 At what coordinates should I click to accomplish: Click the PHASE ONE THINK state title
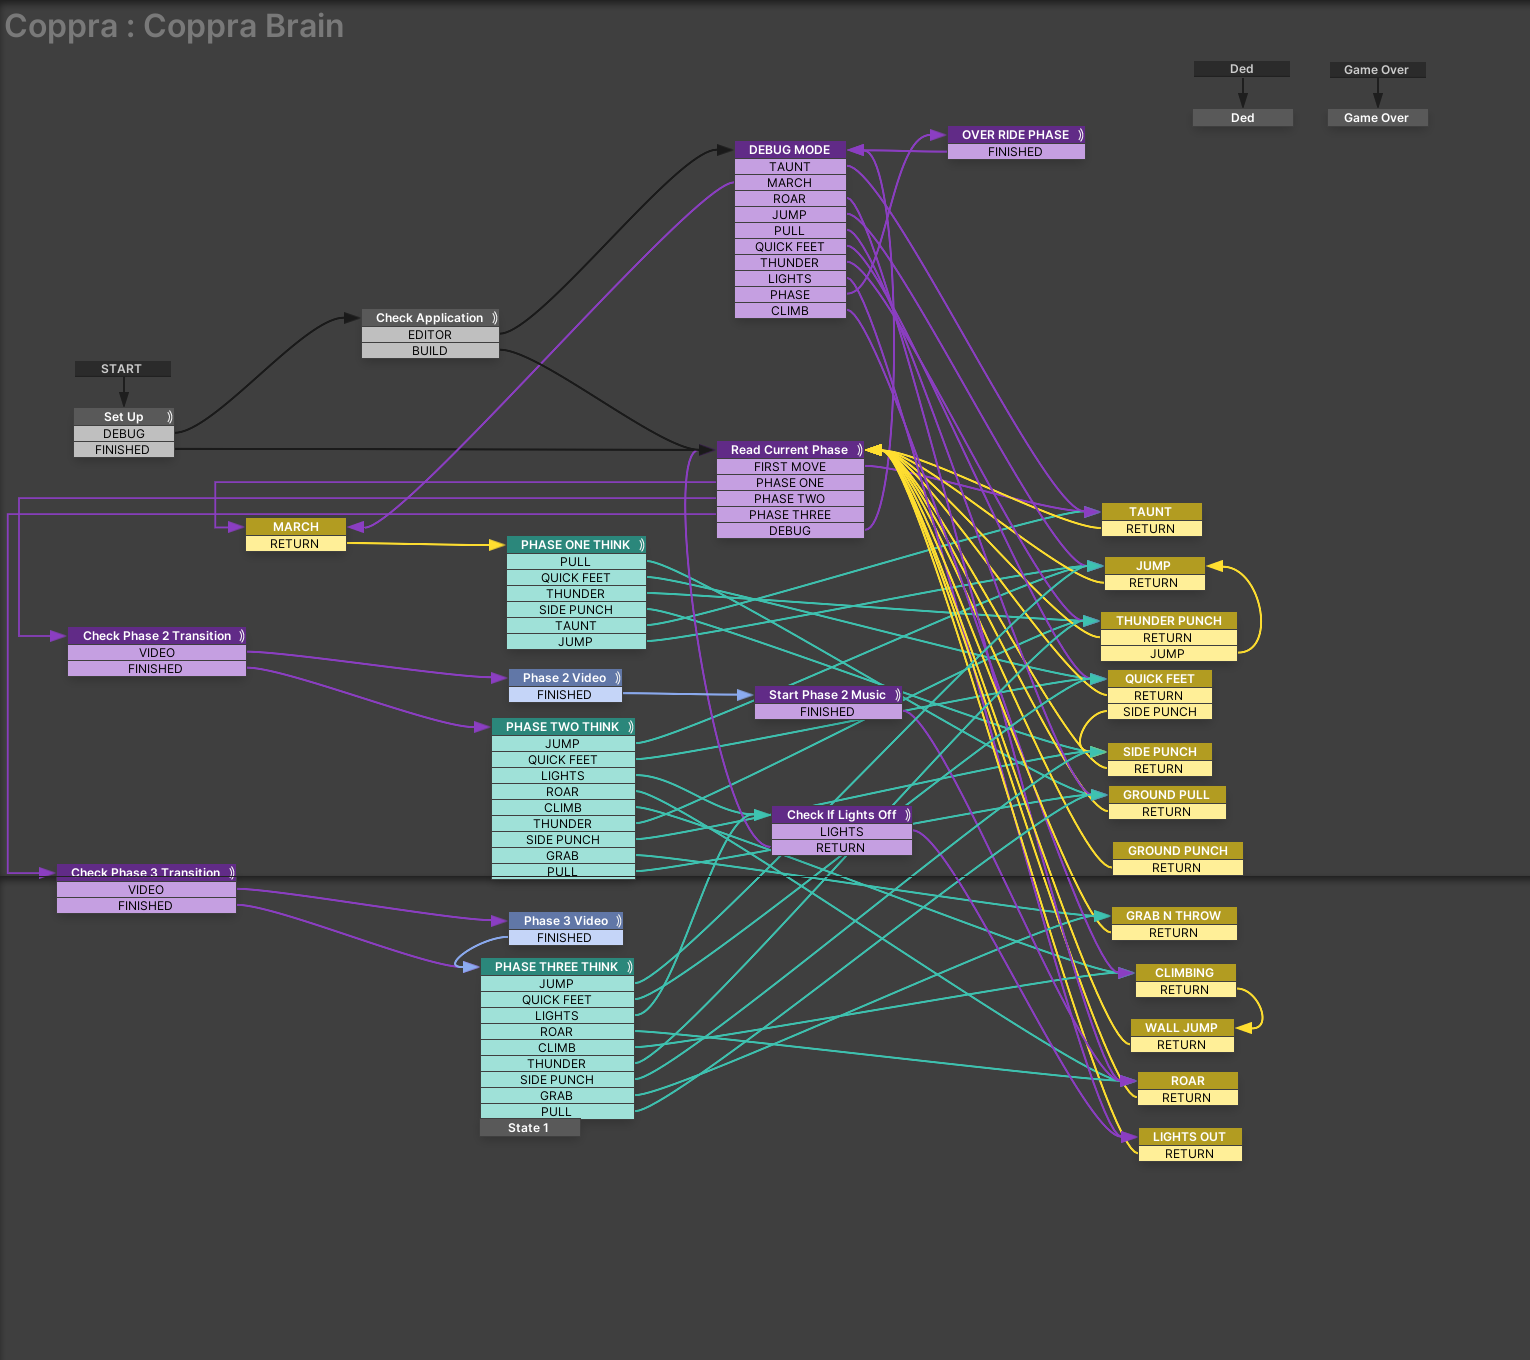575,545
